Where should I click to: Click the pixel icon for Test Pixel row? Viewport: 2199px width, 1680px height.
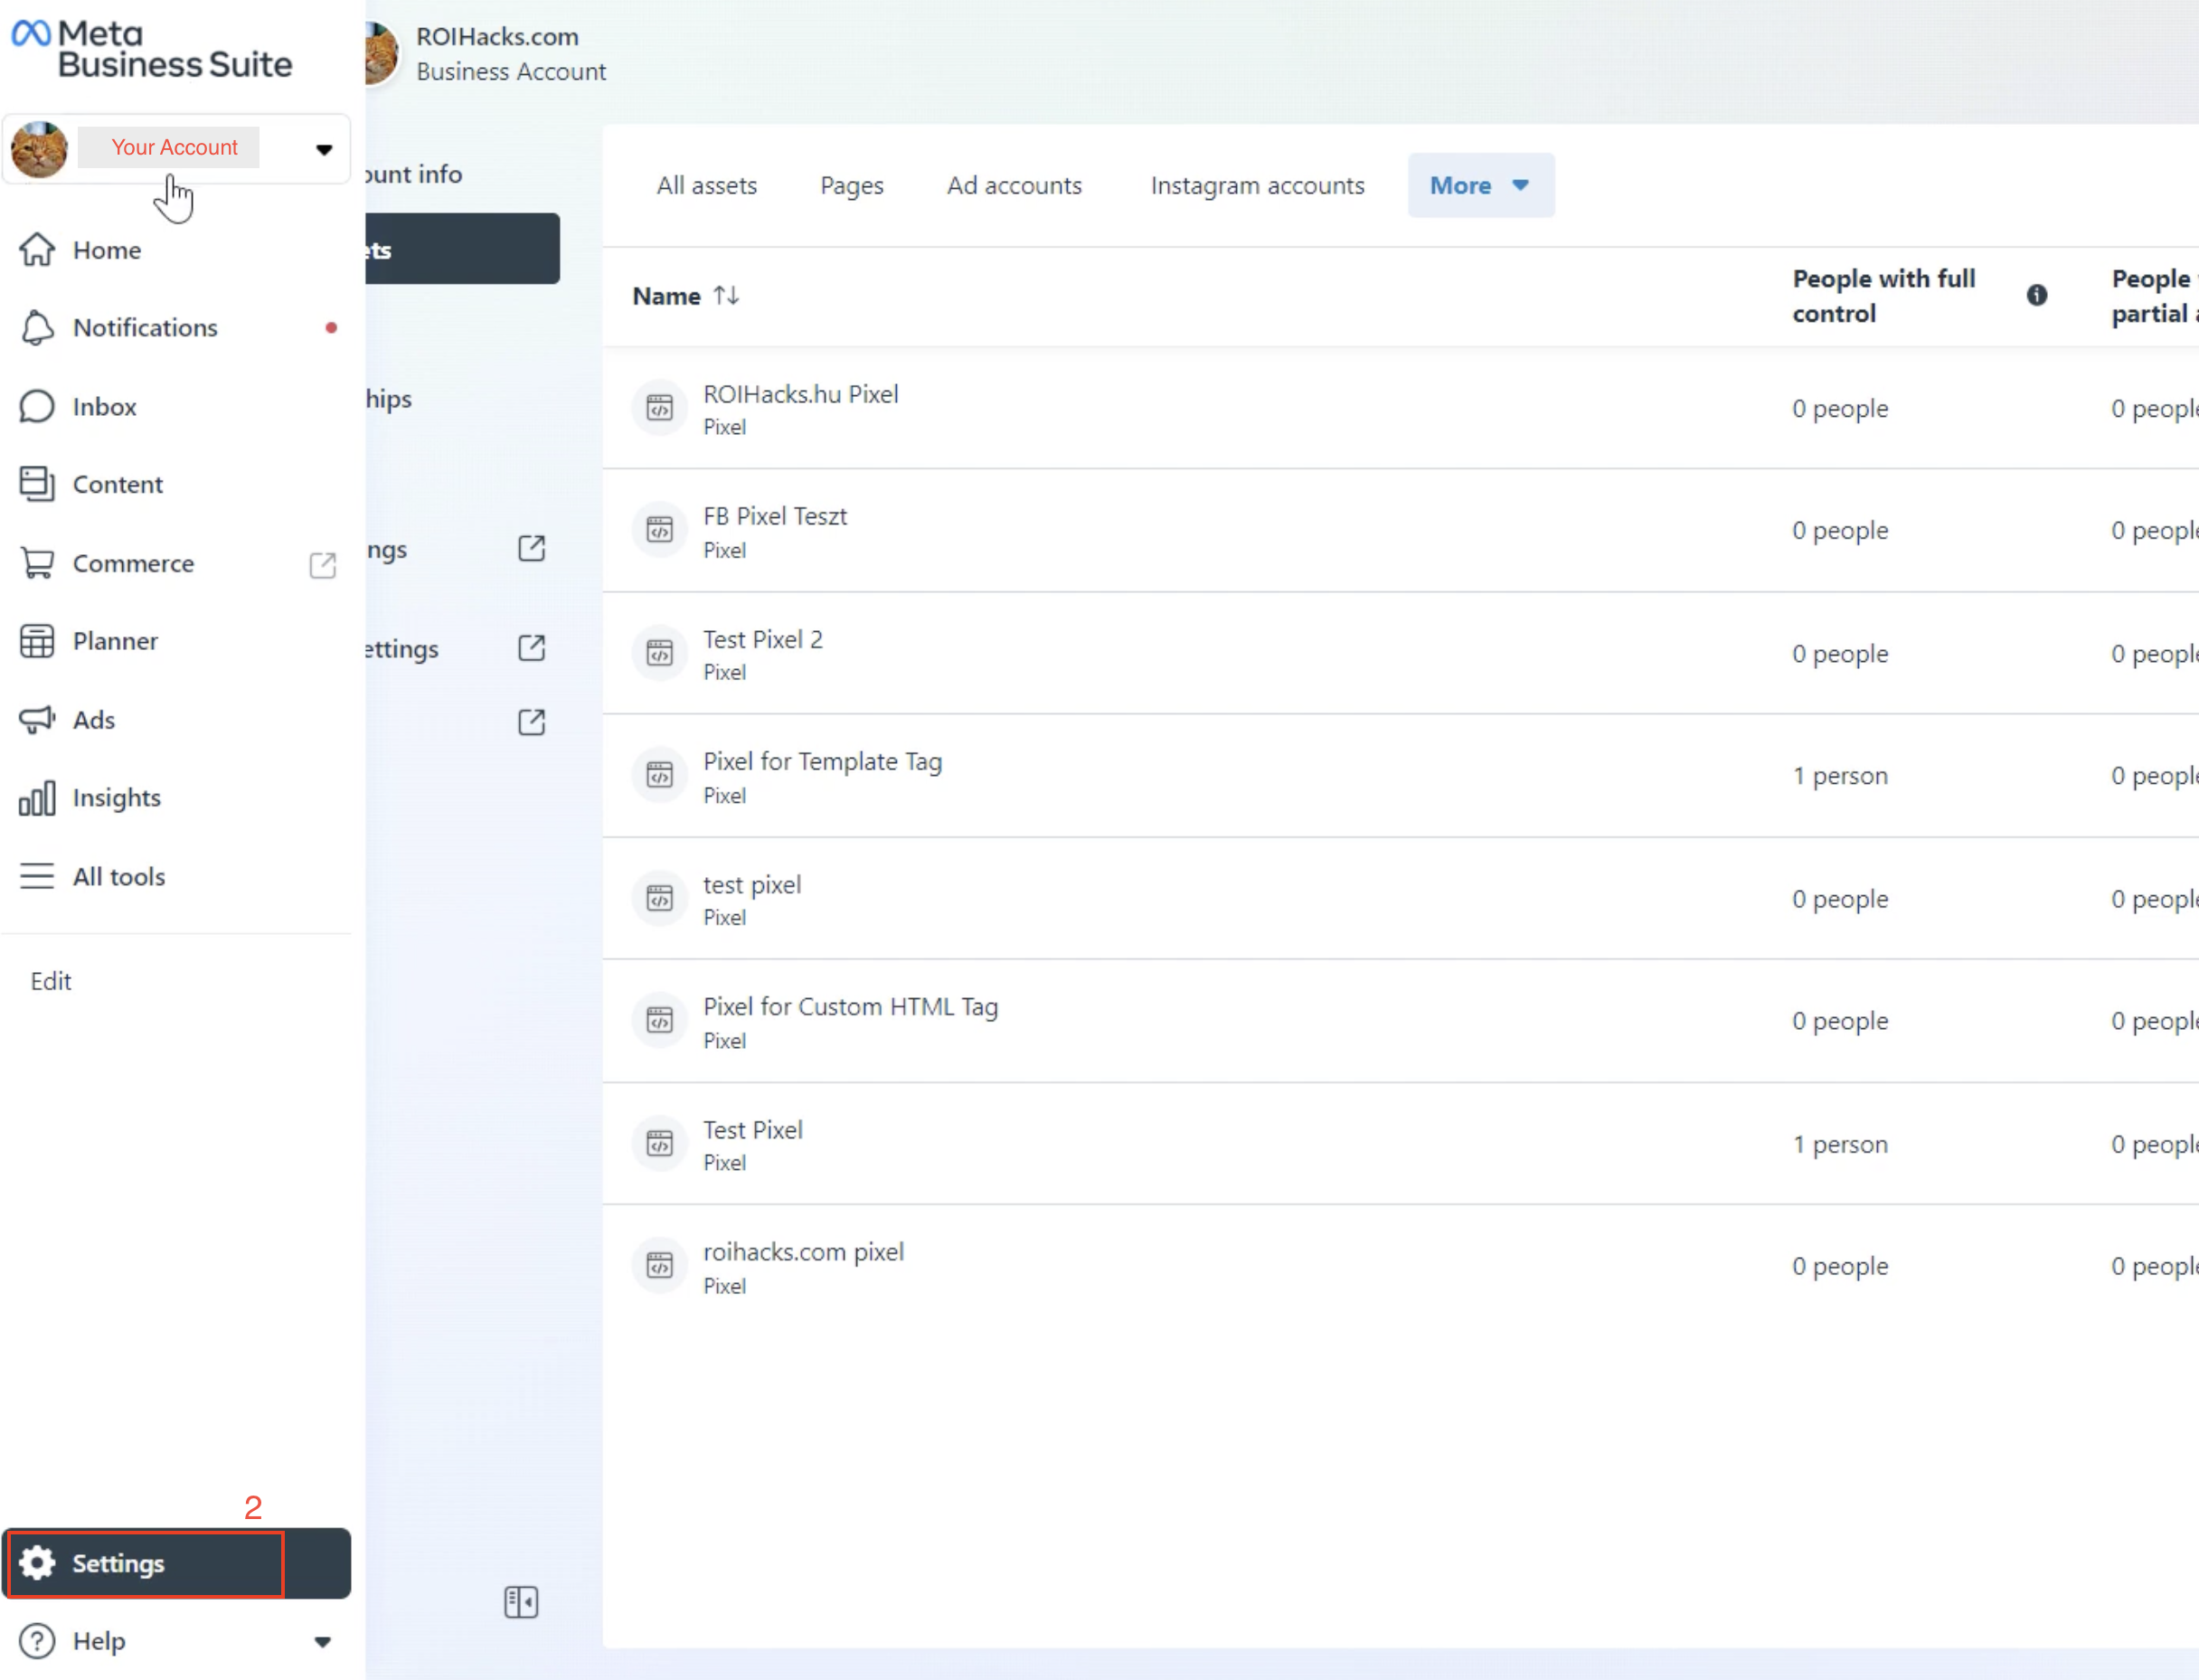660,1143
